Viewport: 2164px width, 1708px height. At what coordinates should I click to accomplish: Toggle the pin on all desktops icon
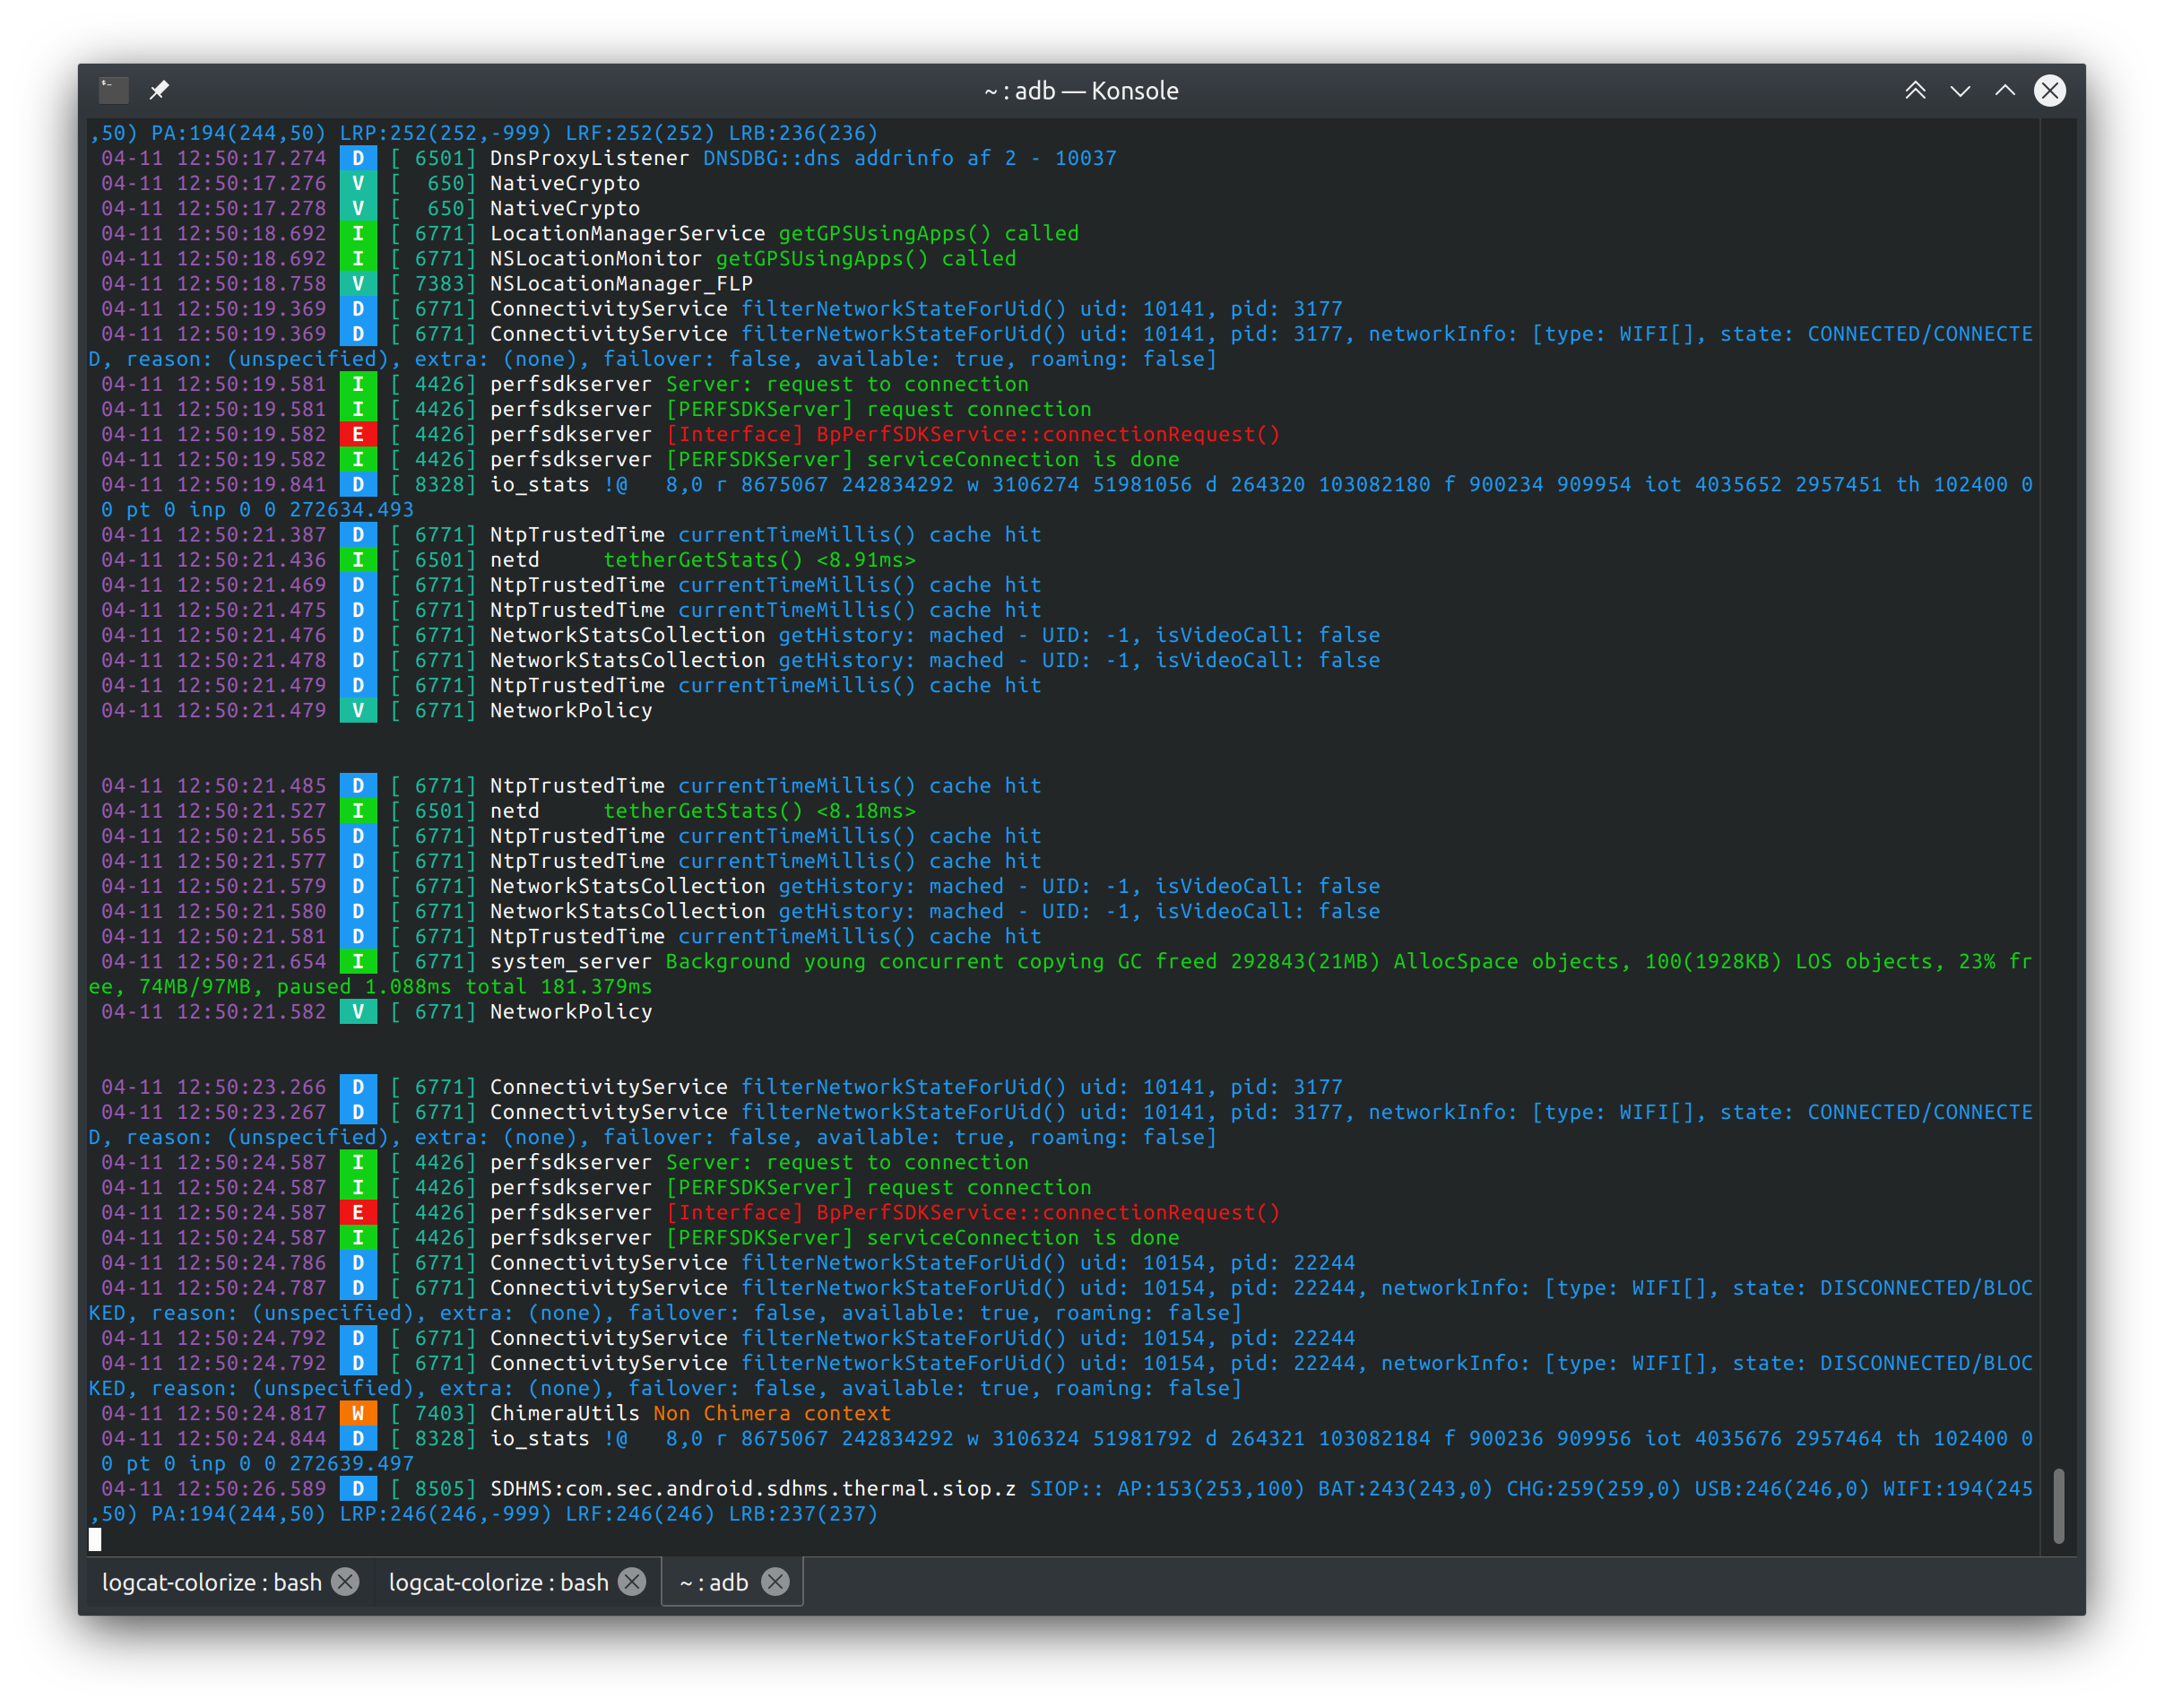point(159,91)
